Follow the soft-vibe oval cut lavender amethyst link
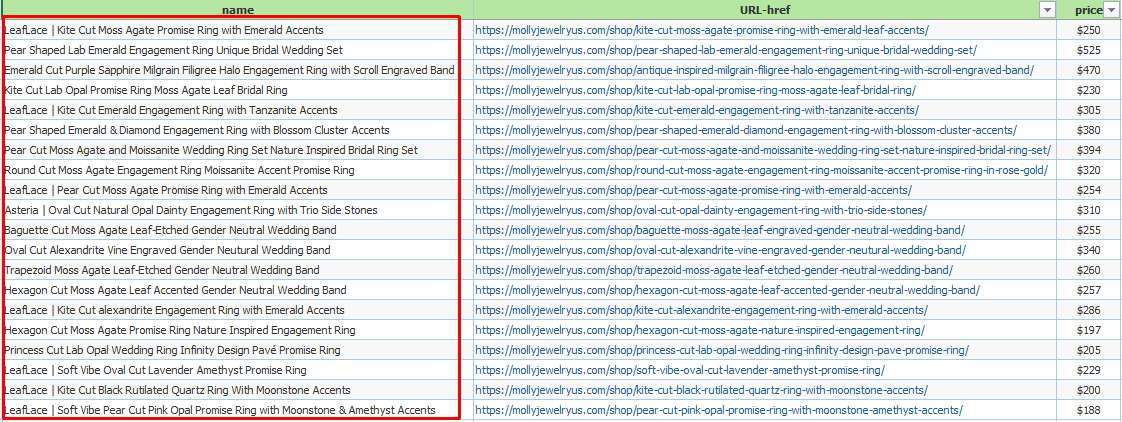1122x422 pixels. (x=679, y=370)
